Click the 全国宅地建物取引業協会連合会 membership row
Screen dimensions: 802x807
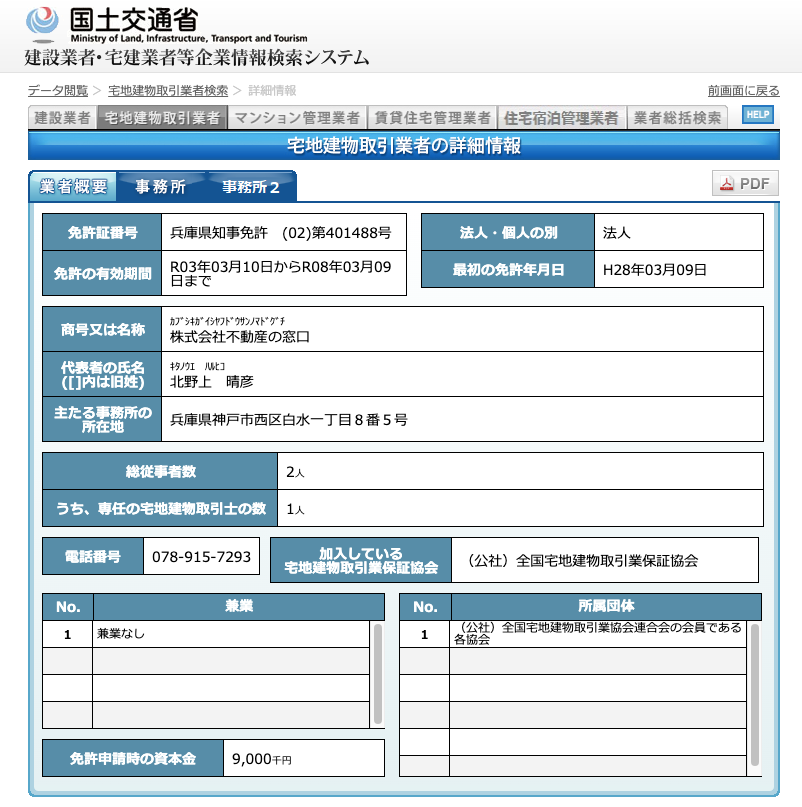click(x=596, y=634)
